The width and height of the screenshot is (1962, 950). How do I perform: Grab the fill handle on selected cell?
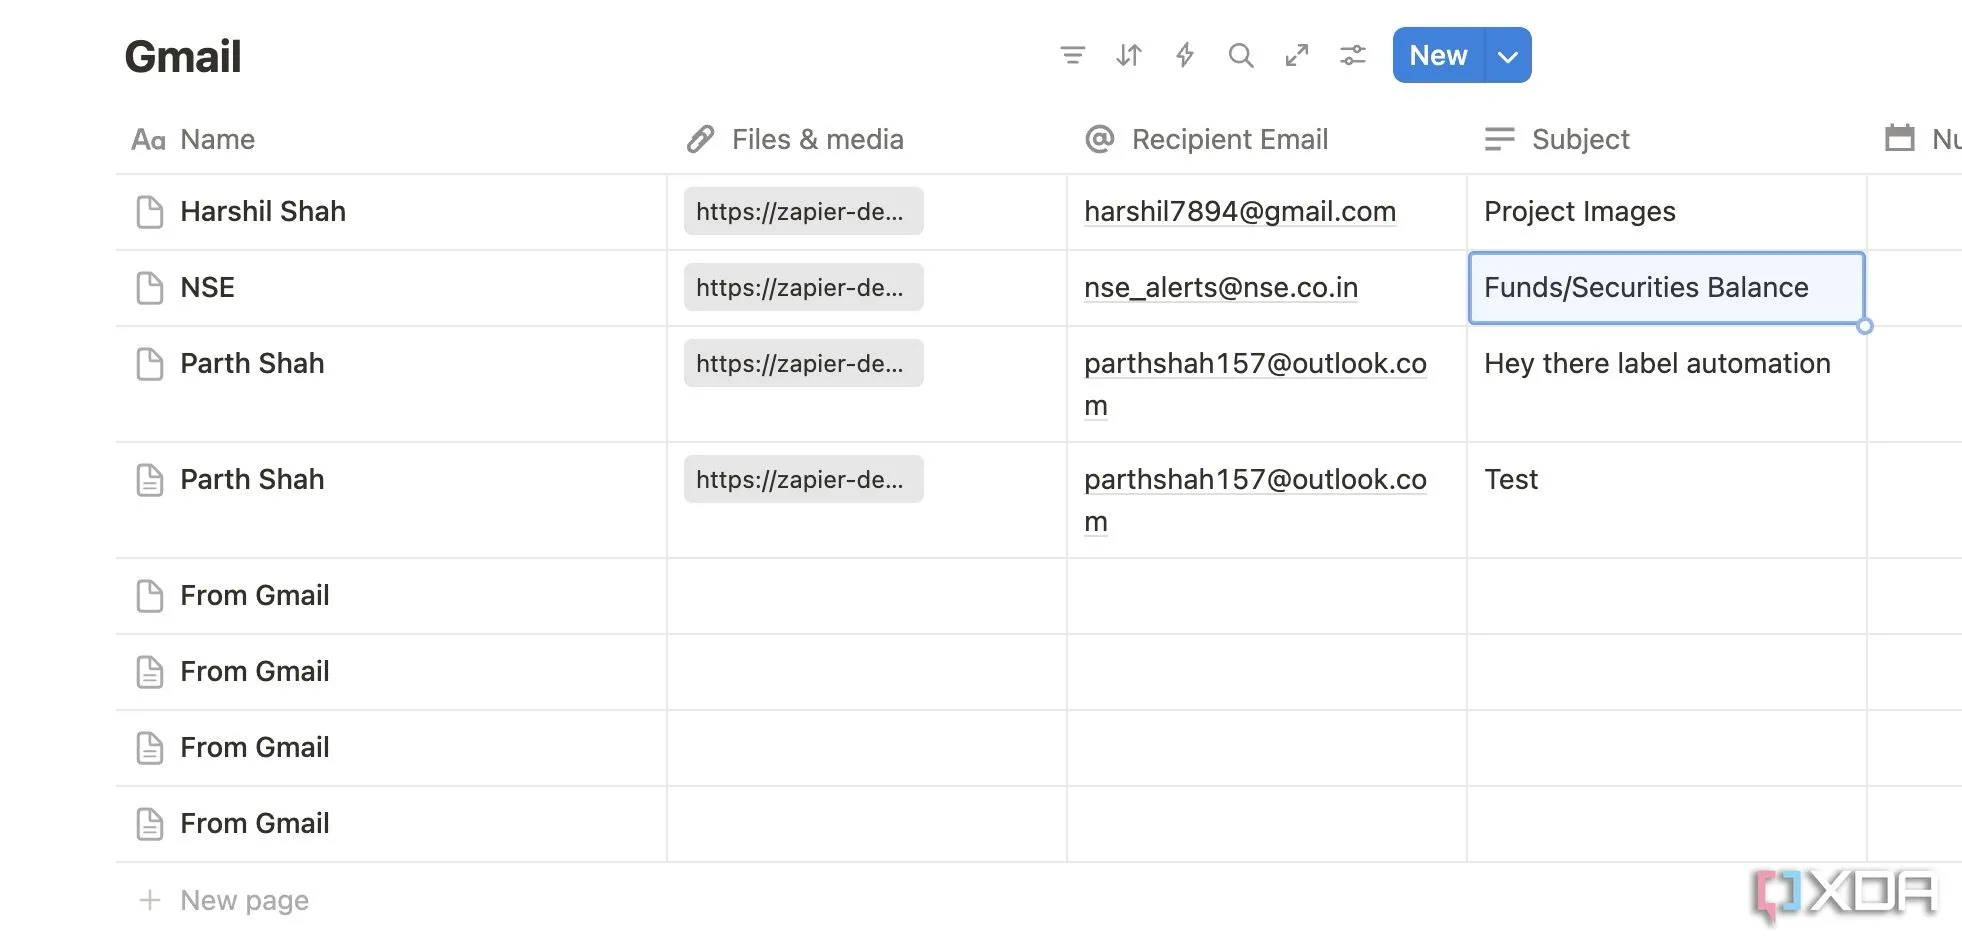(1865, 326)
